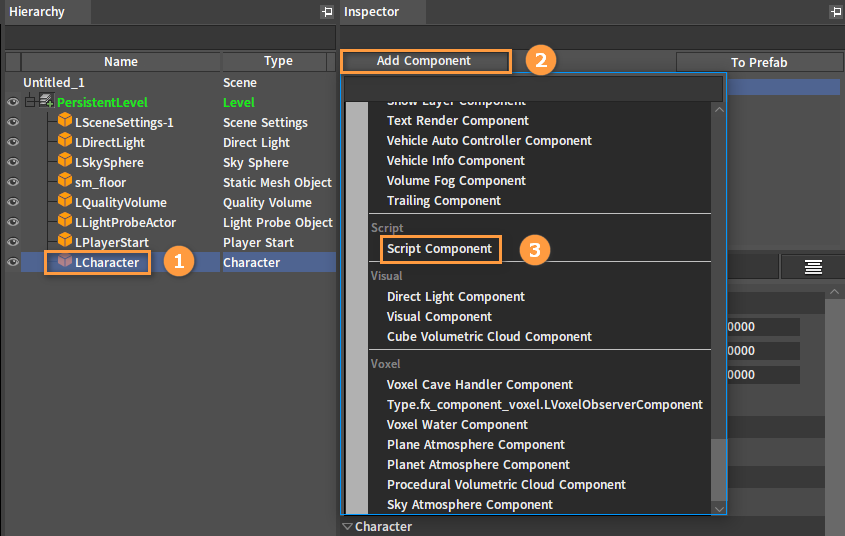Click the sm_floor mesh cube icon
This screenshot has width=845, height=536.
pos(65,182)
